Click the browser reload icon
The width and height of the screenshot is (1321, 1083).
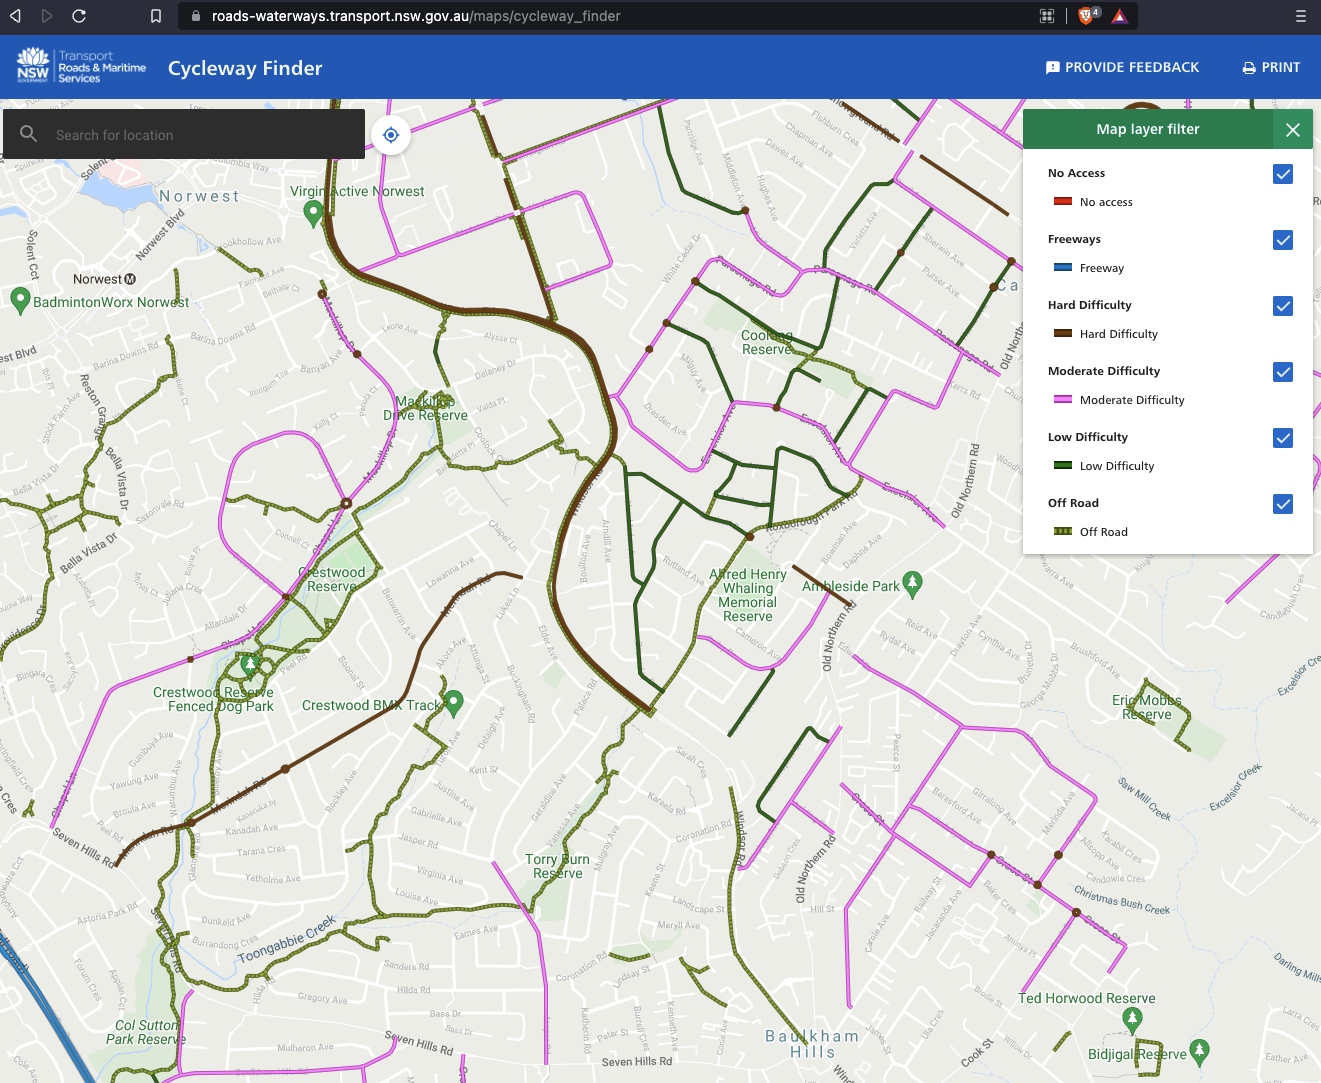click(x=79, y=16)
